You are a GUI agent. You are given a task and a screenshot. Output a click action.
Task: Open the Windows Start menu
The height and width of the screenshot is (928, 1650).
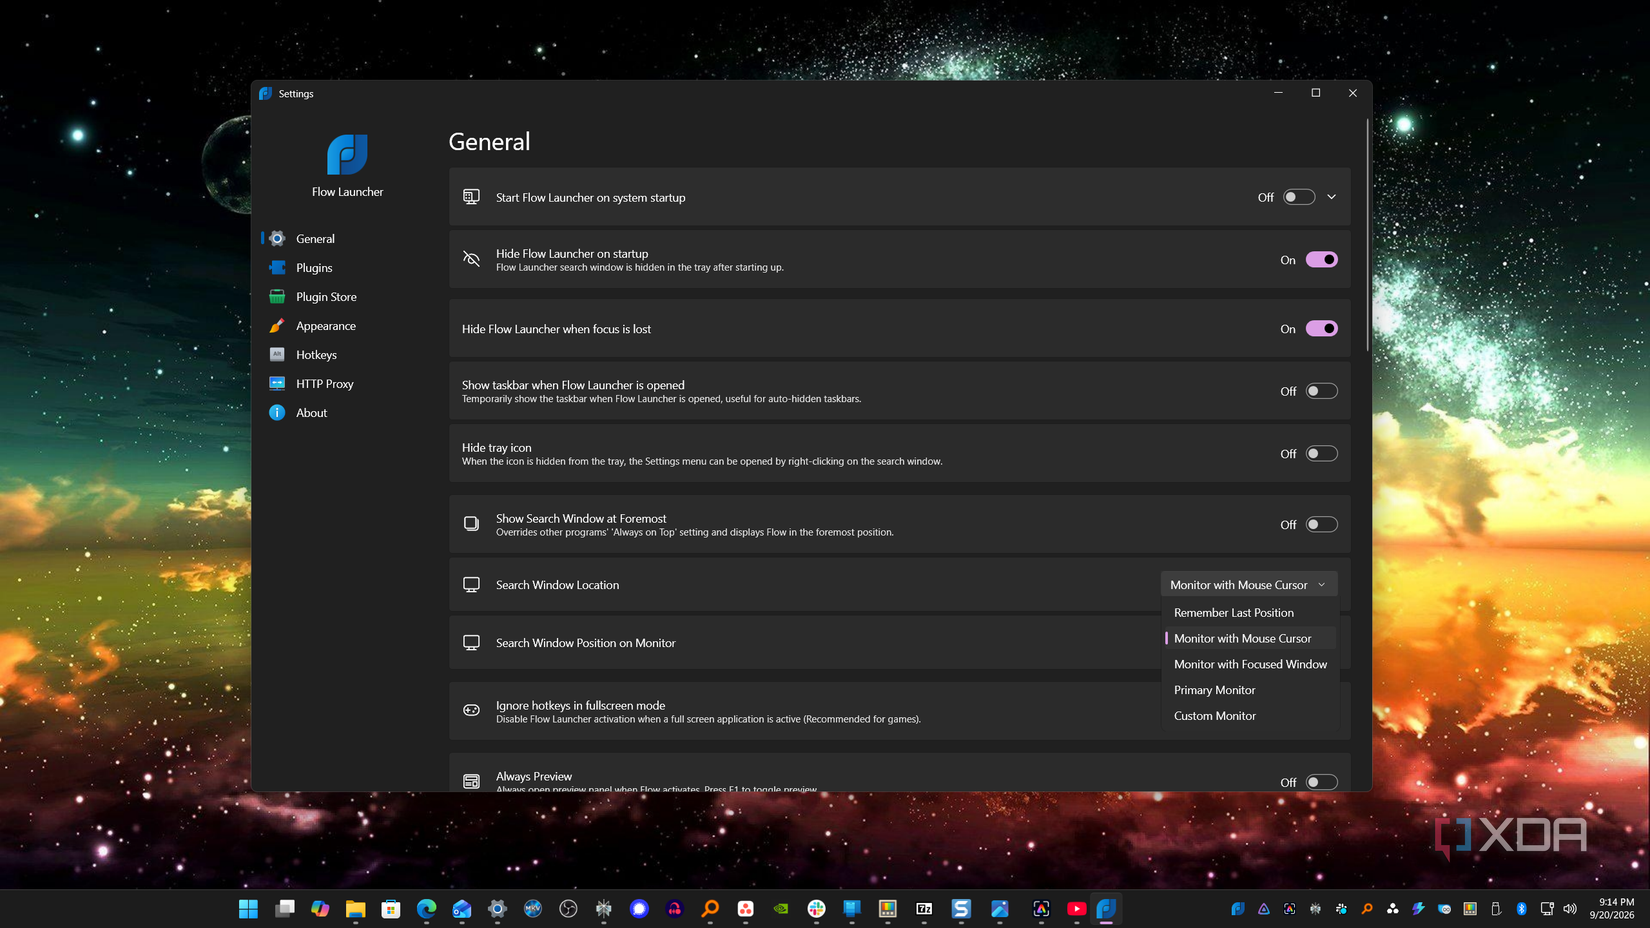(x=248, y=908)
